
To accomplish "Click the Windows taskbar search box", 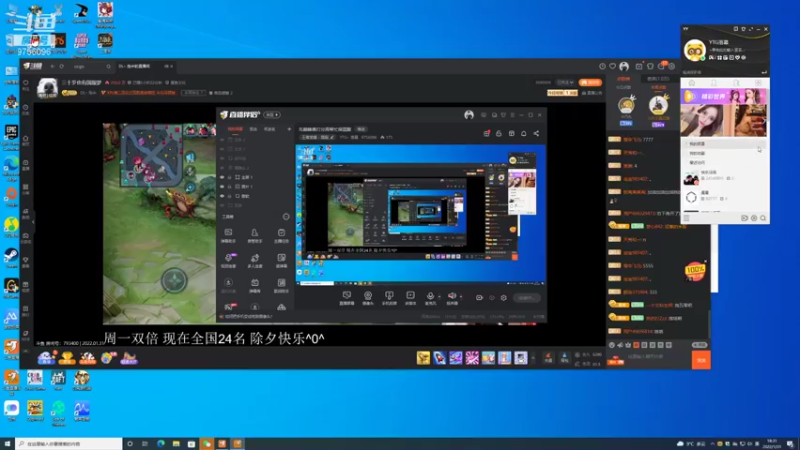I will click(69, 444).
